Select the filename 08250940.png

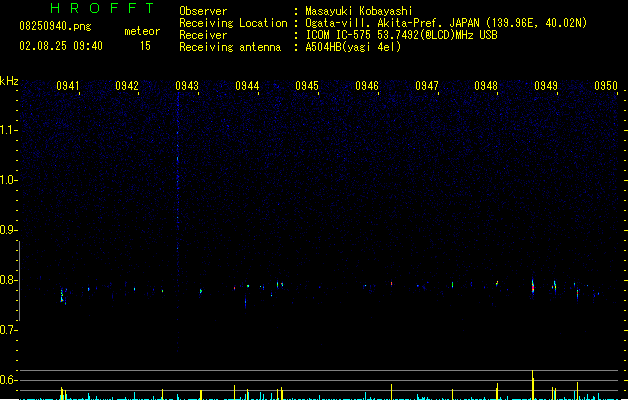[x=55, y=26]
